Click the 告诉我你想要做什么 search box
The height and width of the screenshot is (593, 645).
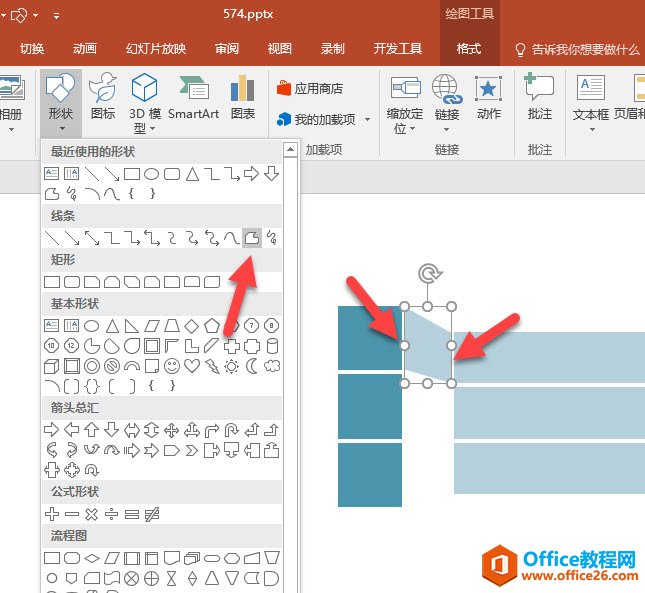click(578, 49)
